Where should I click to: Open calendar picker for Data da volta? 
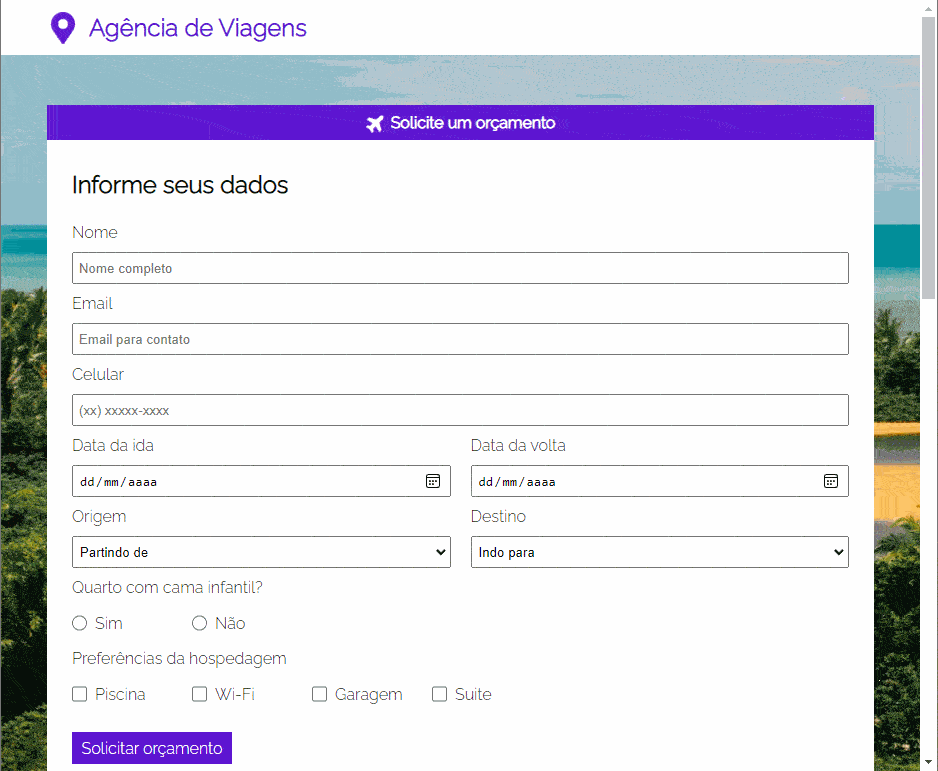pos(831,481)
